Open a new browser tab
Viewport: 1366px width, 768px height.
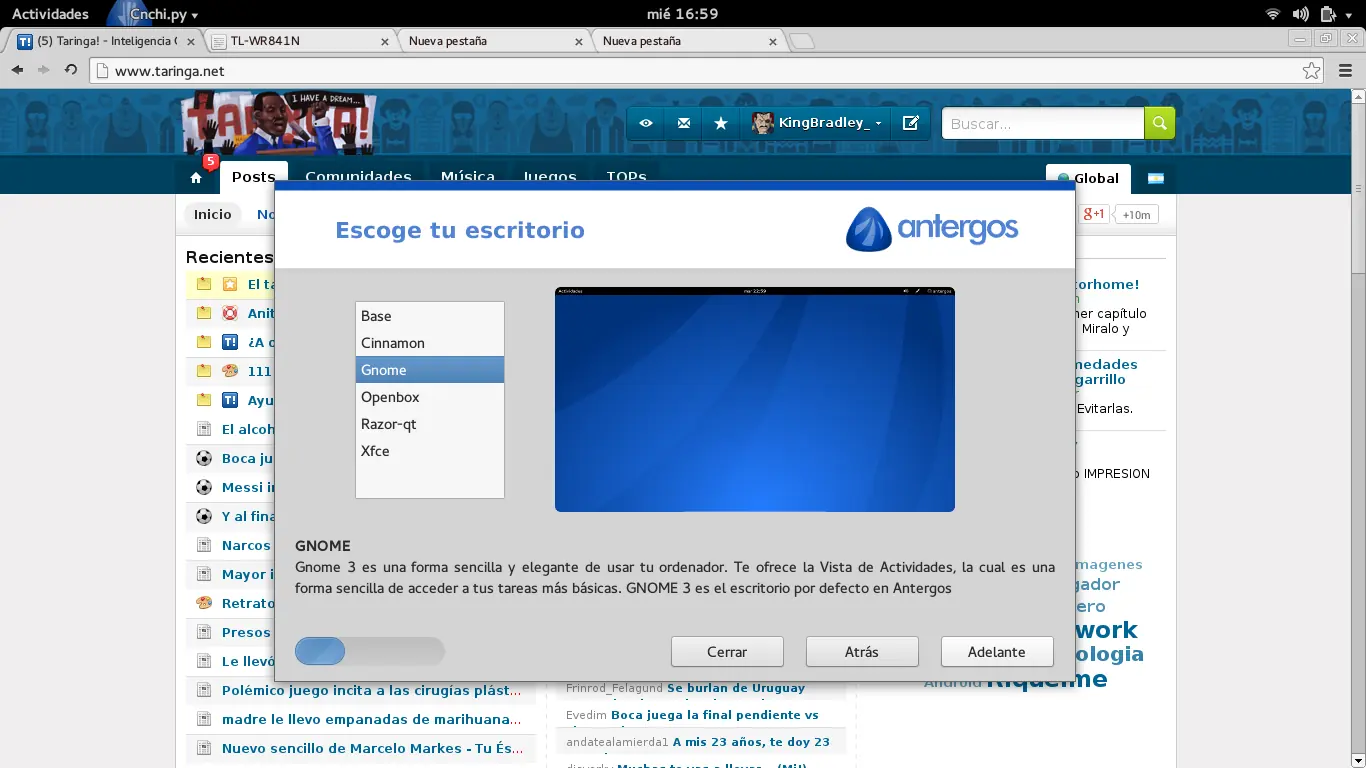click(x=802, y=41)
